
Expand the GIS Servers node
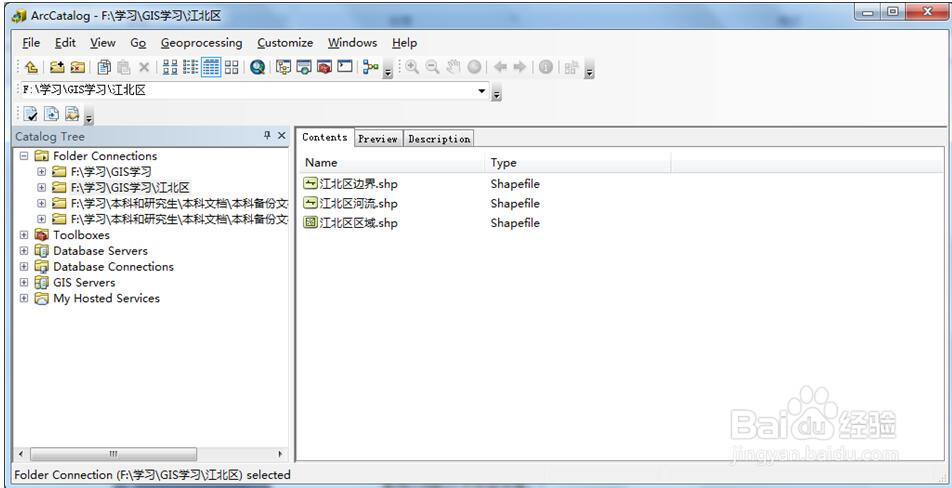(24, 282)
